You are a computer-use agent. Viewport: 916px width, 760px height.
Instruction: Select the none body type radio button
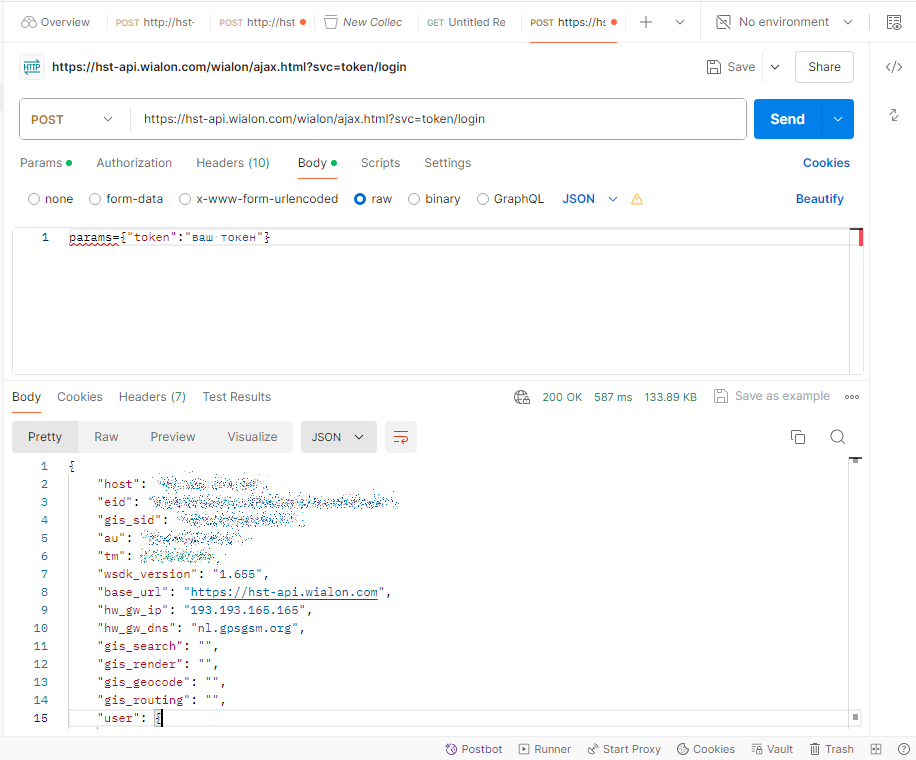point(34,199)
